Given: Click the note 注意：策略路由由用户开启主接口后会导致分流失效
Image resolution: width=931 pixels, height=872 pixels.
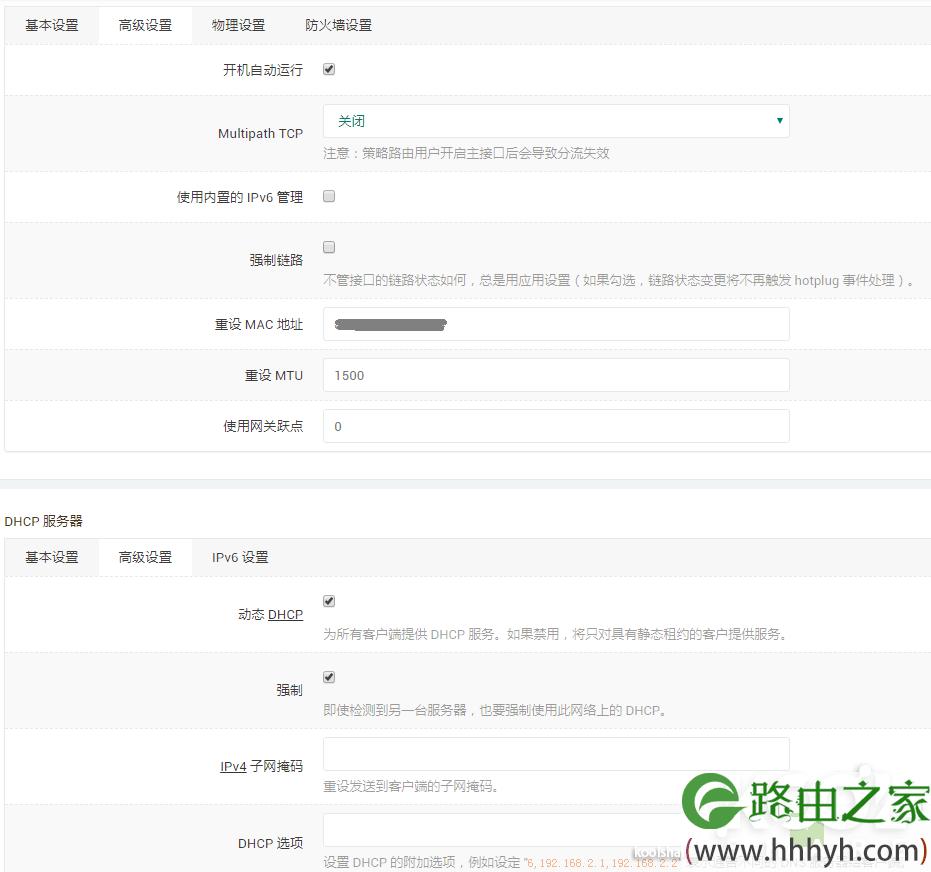Looking at the screenshot, I should click(466, 154).
